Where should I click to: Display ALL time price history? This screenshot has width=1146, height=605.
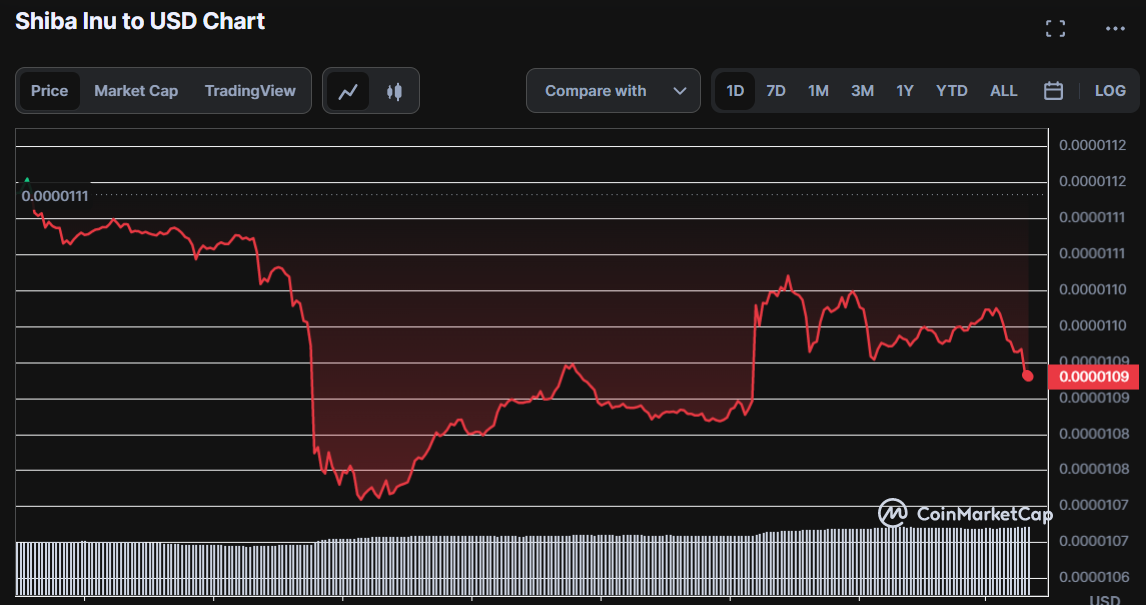1004,91
